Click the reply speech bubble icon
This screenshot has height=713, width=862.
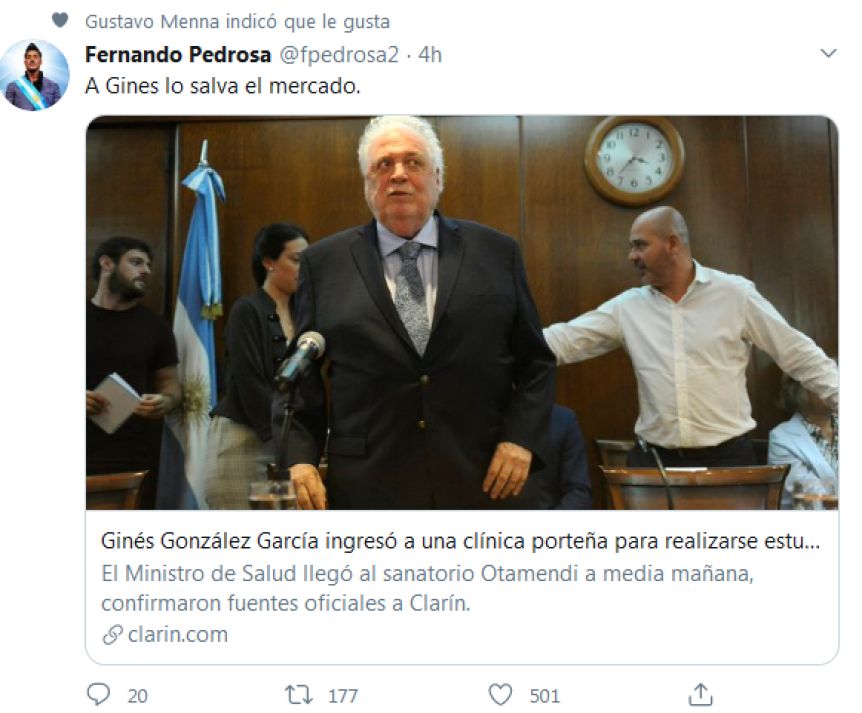pyautogui.click(x=99, y=694)
